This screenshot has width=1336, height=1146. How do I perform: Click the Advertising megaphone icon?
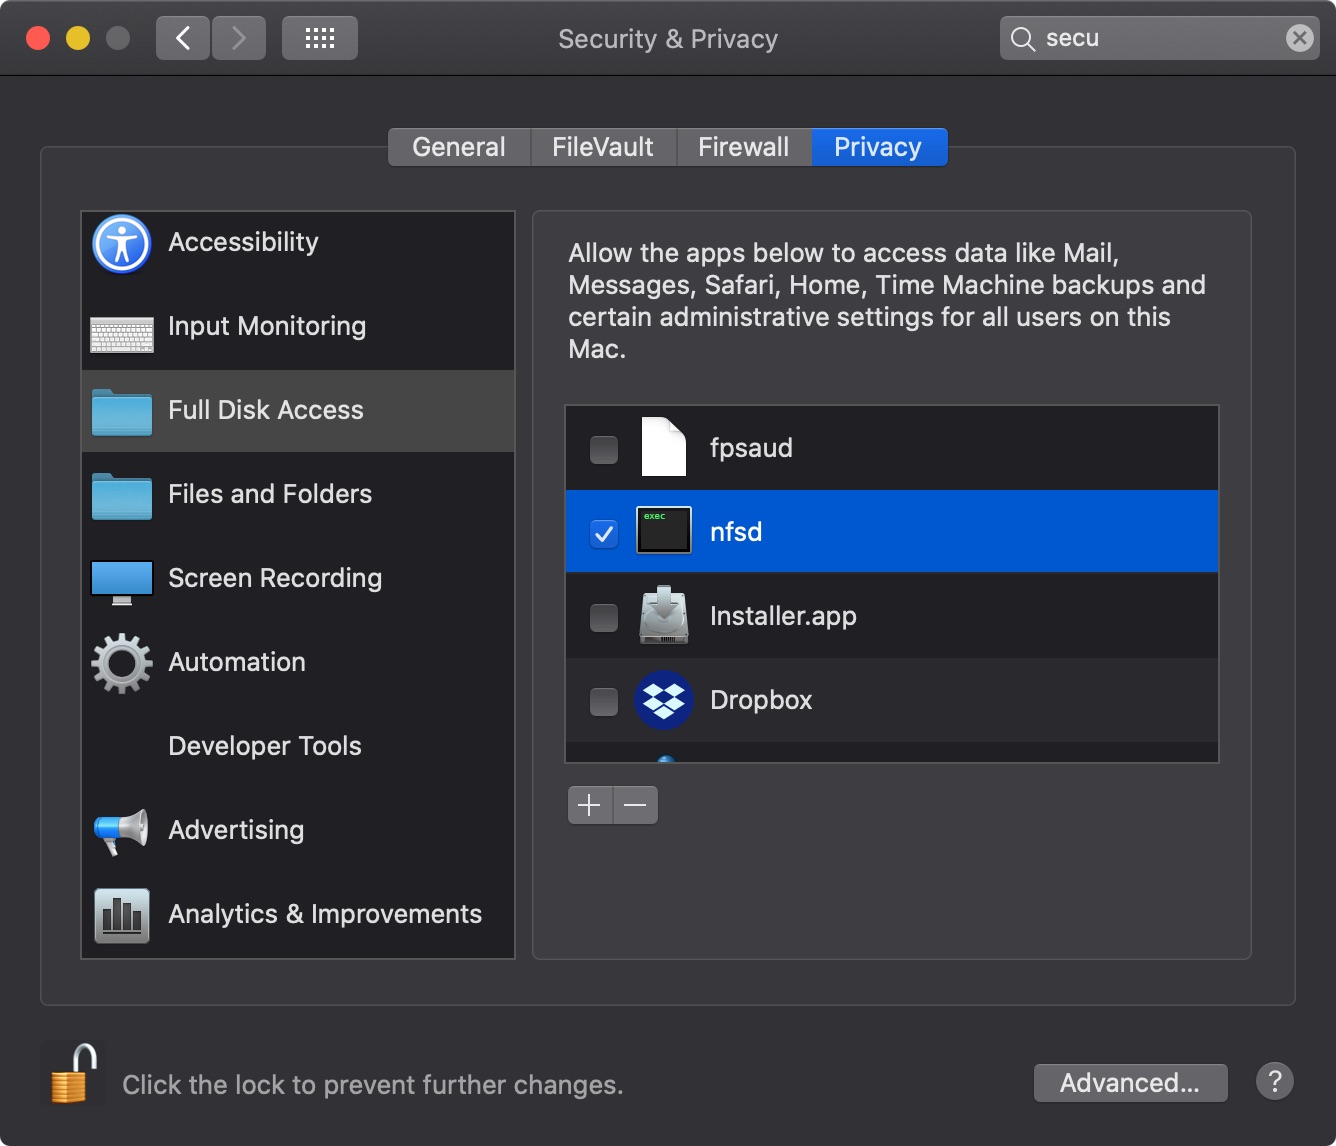coord(122,831)
